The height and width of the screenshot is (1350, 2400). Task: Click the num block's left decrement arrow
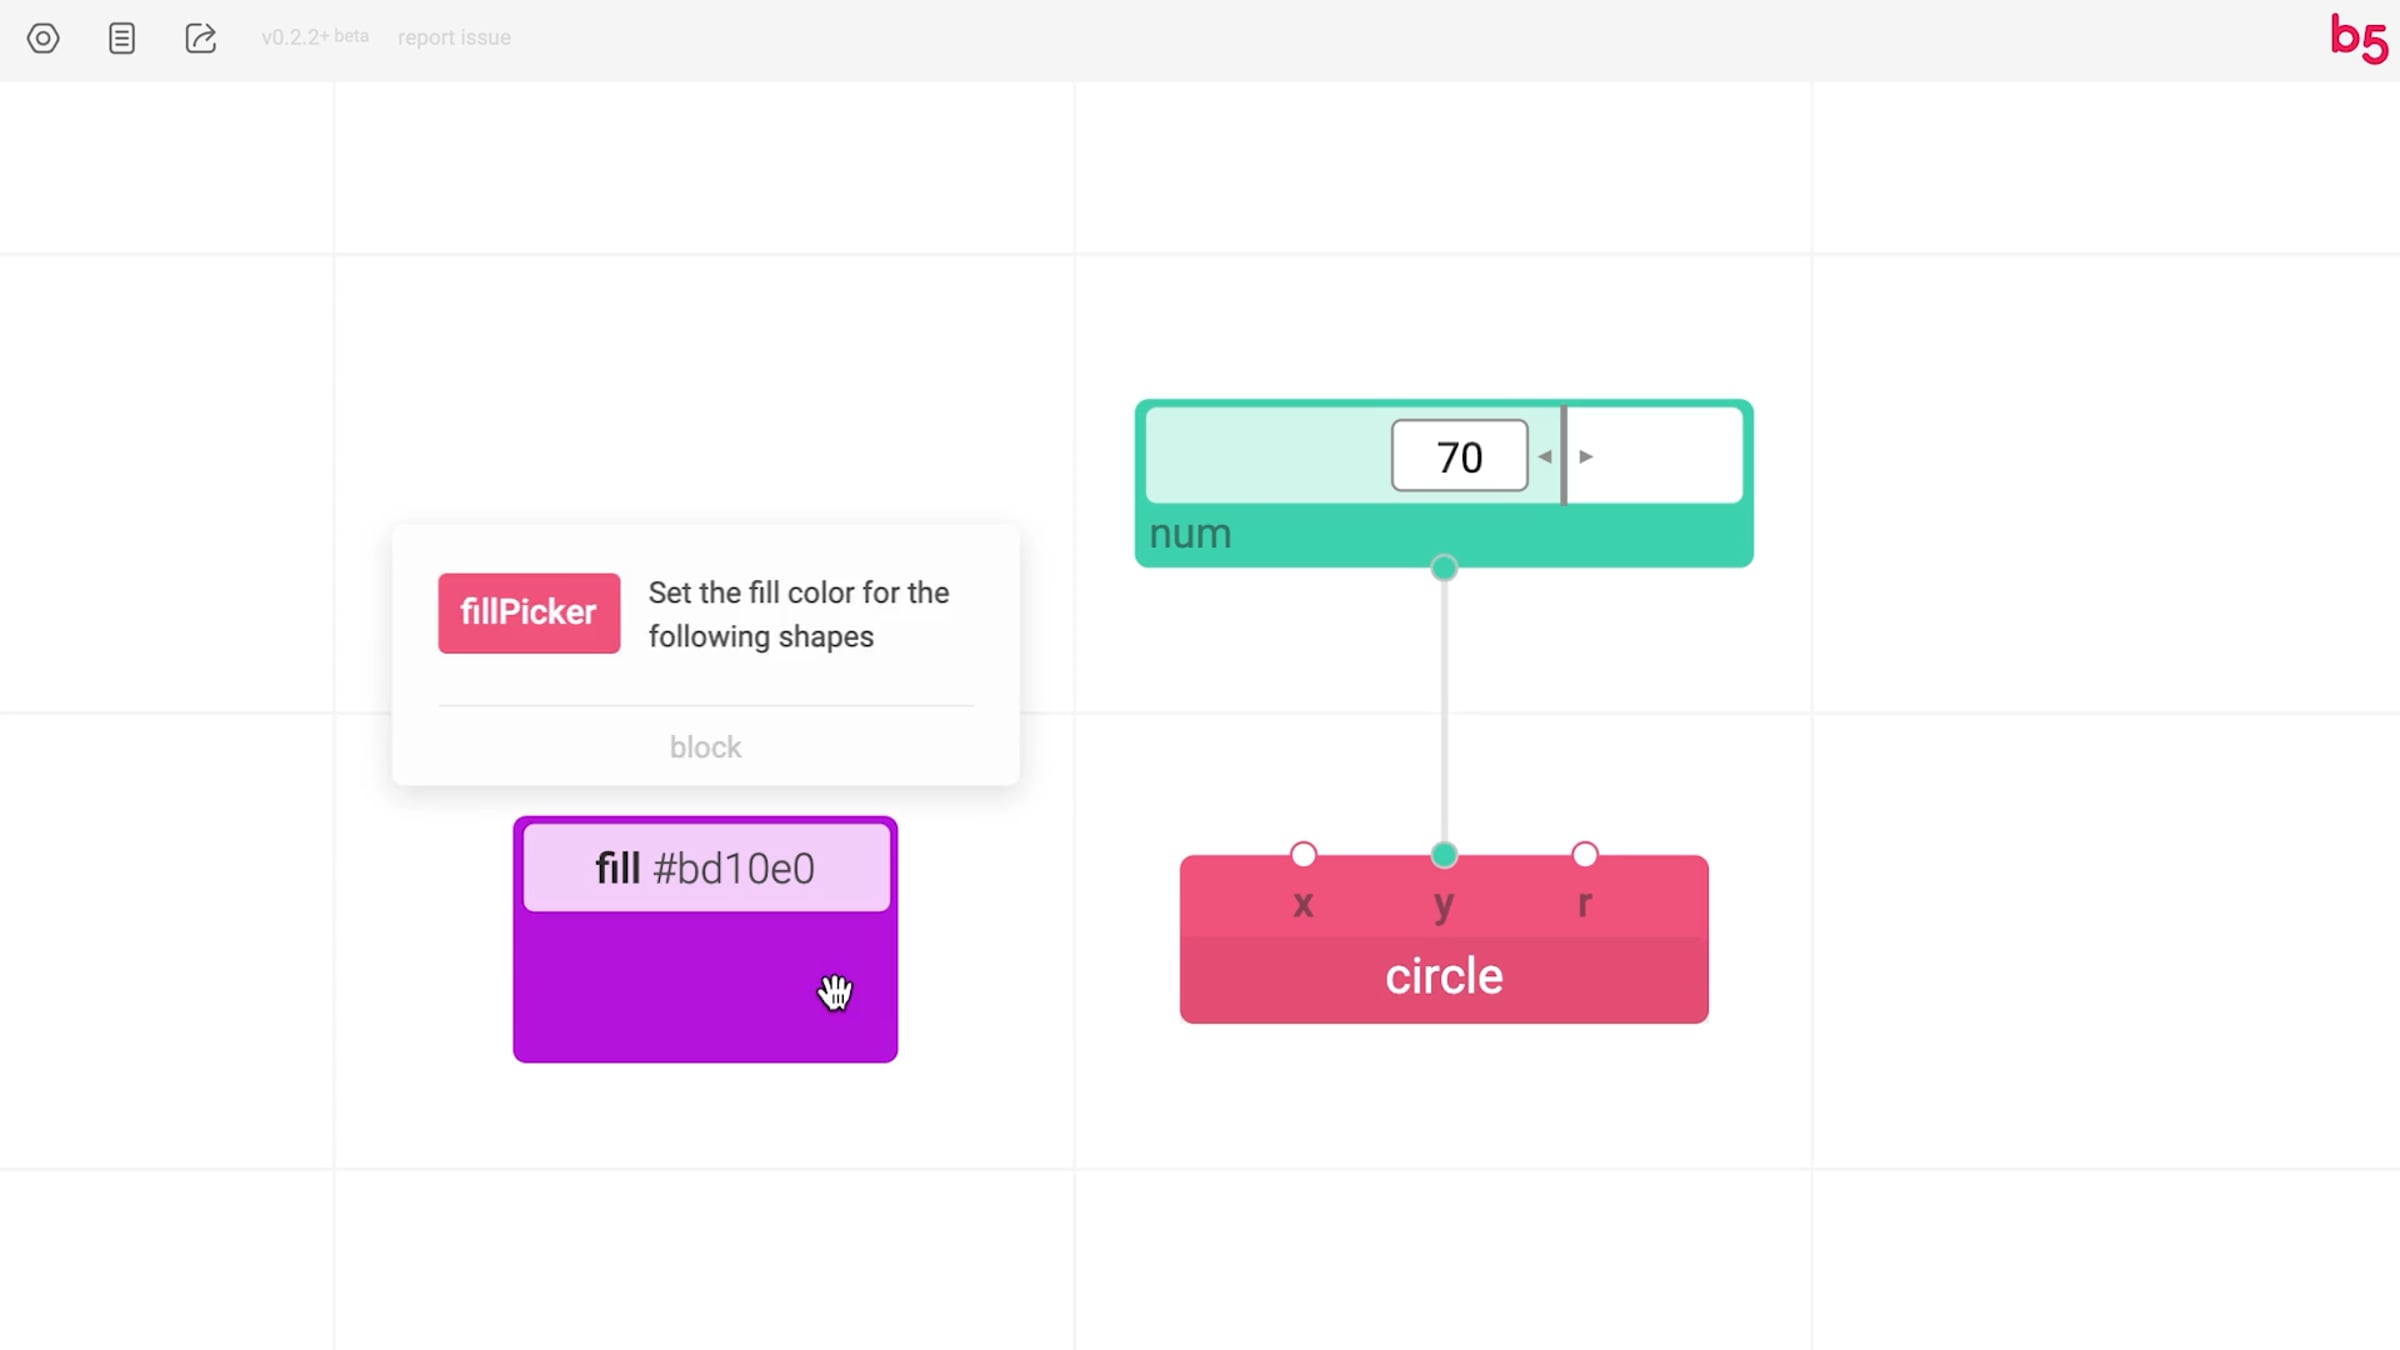click(1545, 457)
